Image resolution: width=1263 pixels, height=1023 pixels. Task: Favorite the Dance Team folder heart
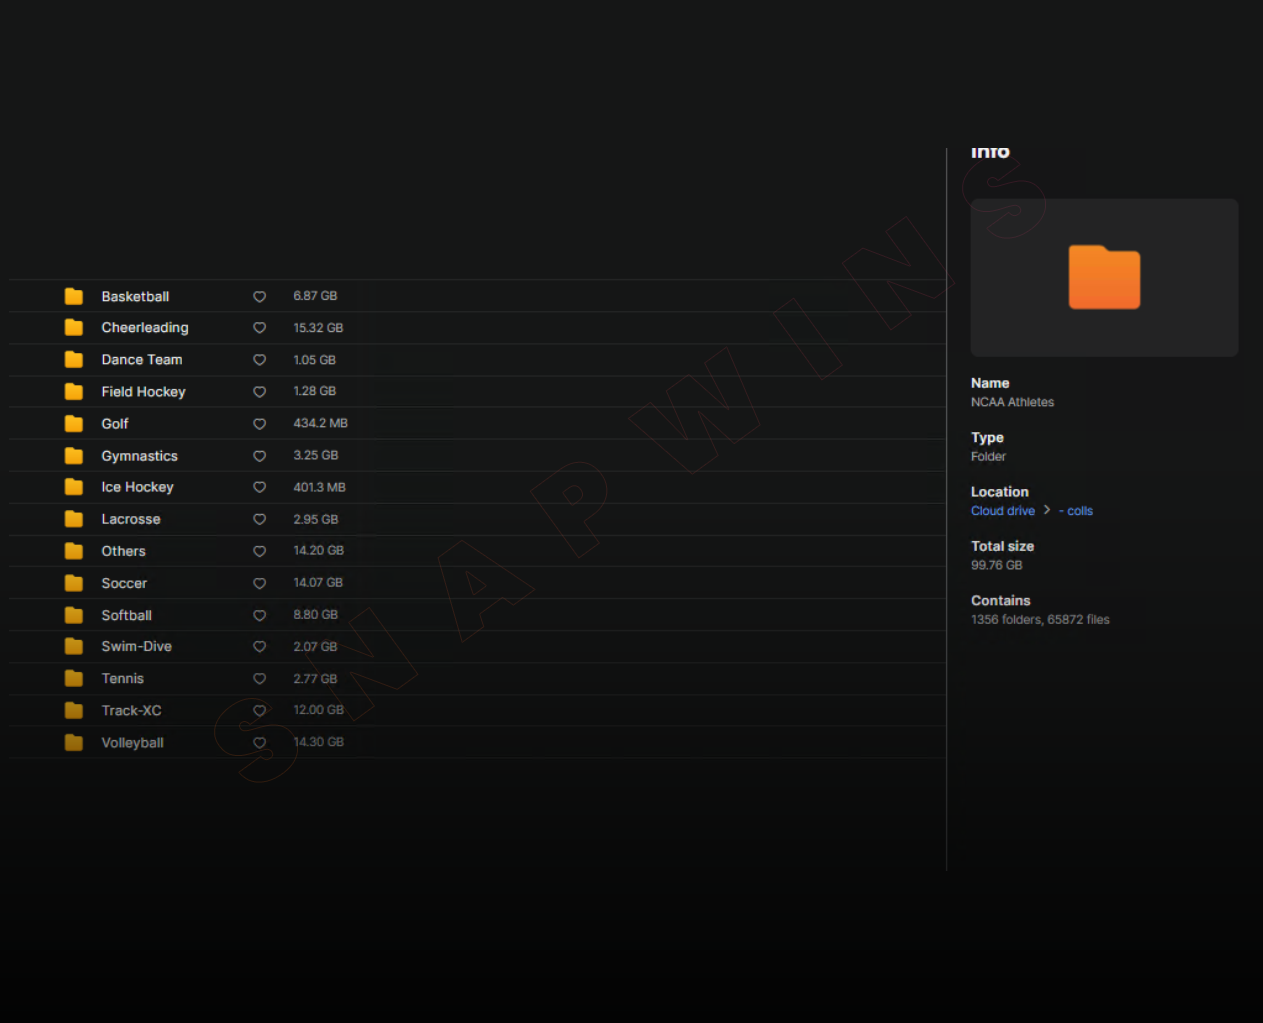click(259, 360)
